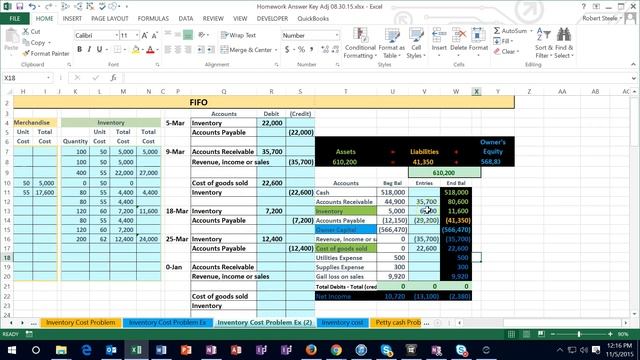Open the Number format dropdown
The height and width of the screenshot is (360, 640).
click(x=337, y=36)
